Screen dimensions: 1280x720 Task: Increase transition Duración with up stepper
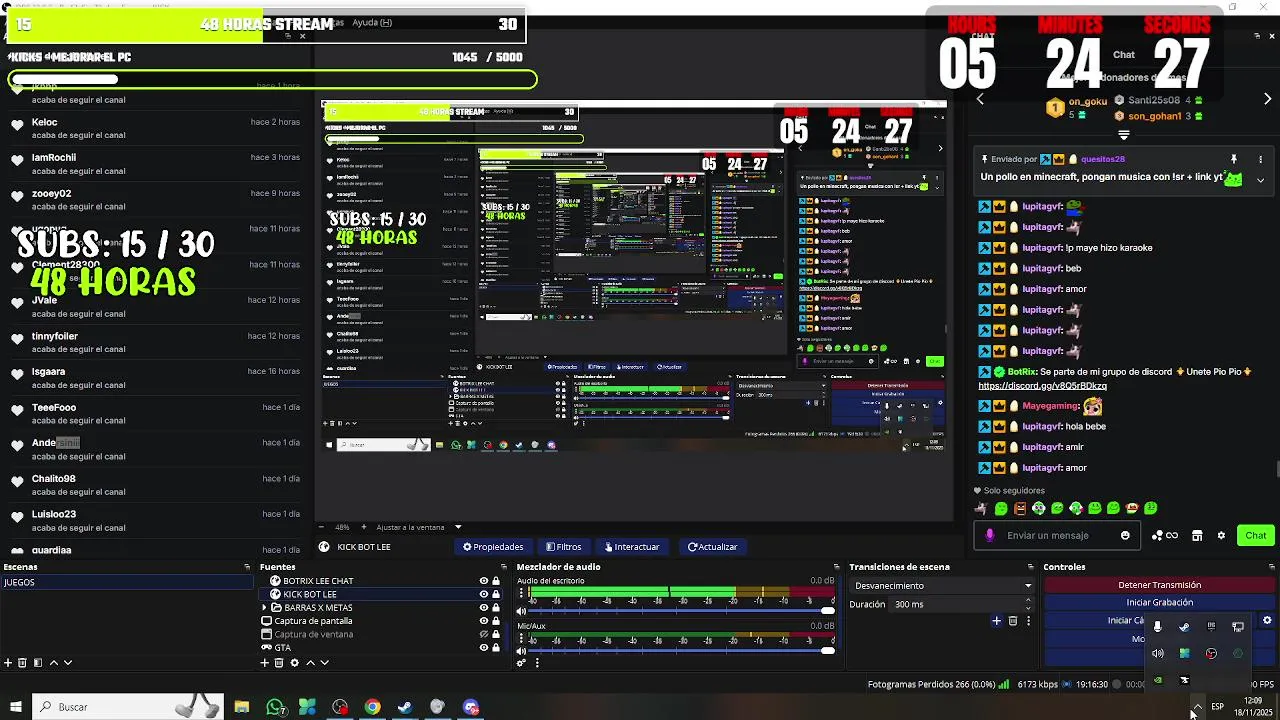(1028, 601)
